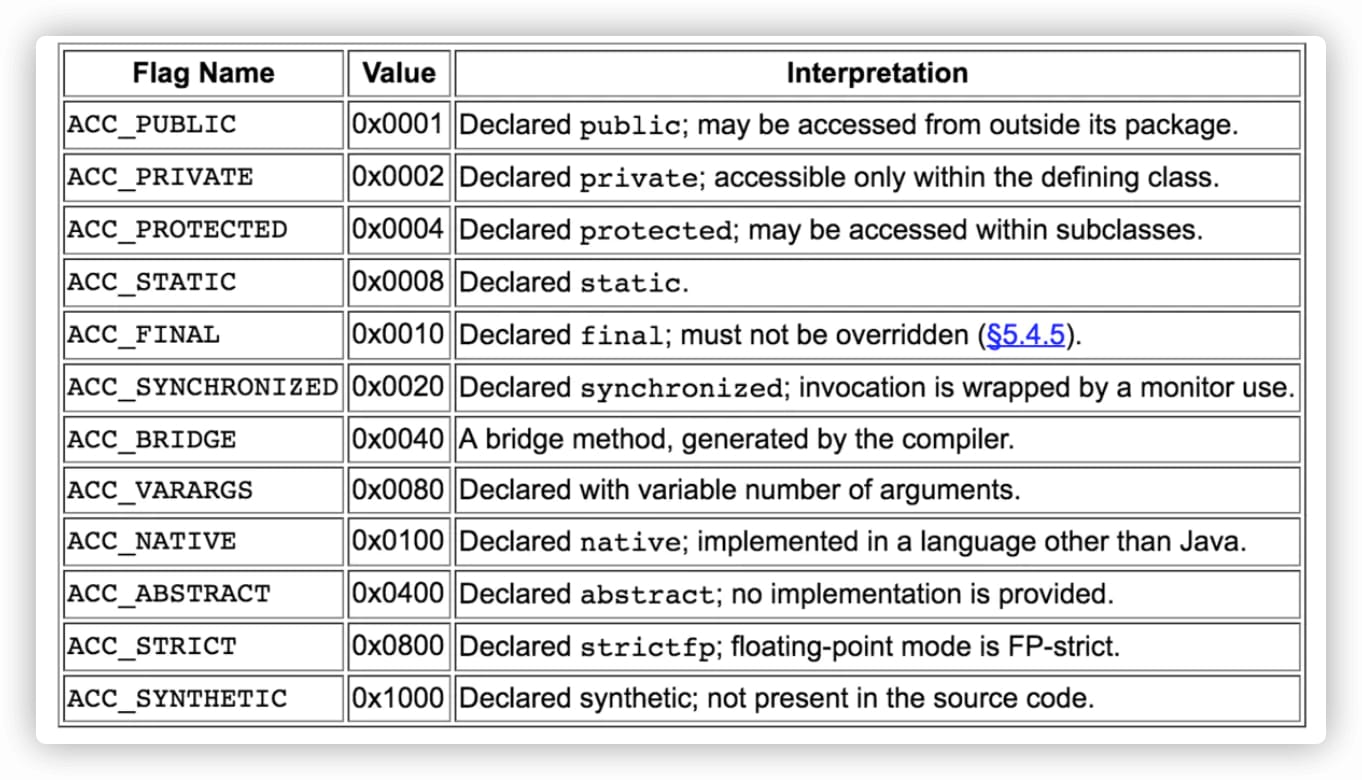Click the ACC_FINAL flag name cell
The image size is (1362, 780).
[x=203, y=334]
